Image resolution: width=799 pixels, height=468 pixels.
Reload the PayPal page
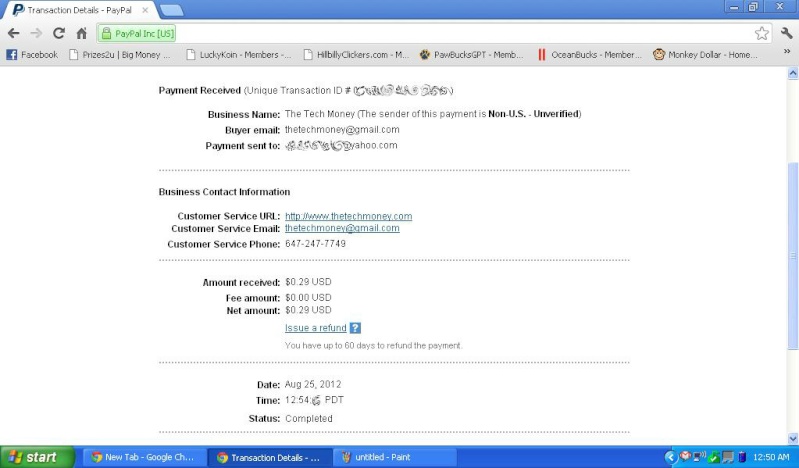(59, 34)
